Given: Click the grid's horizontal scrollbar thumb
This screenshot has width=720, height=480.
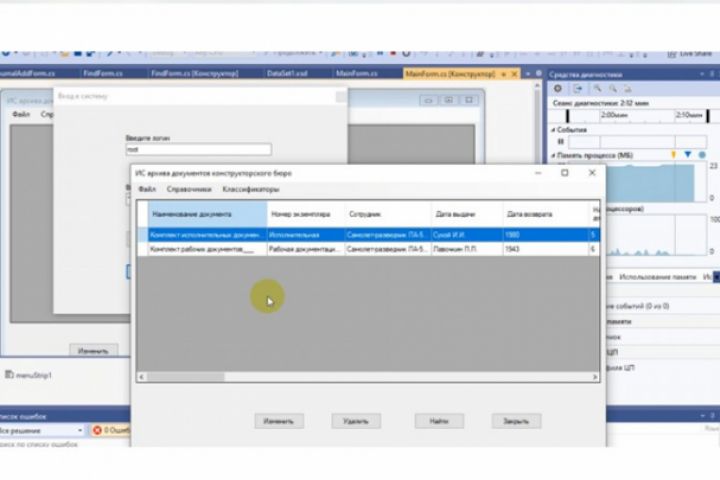Looking at the screenshot, I should tap(186, 377).
